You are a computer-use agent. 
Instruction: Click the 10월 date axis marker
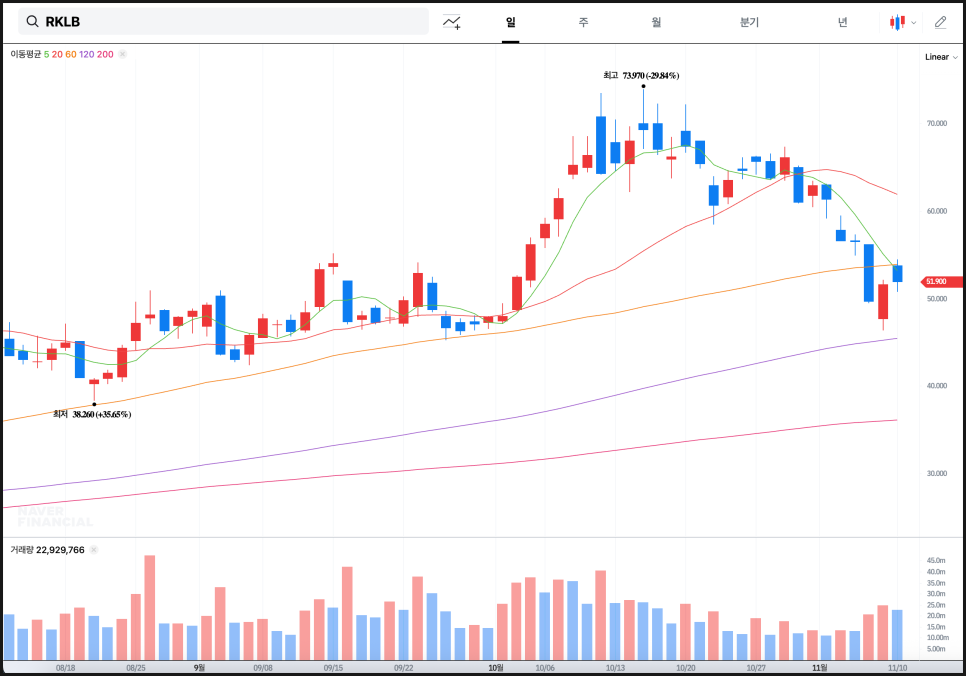pos(495,667)
